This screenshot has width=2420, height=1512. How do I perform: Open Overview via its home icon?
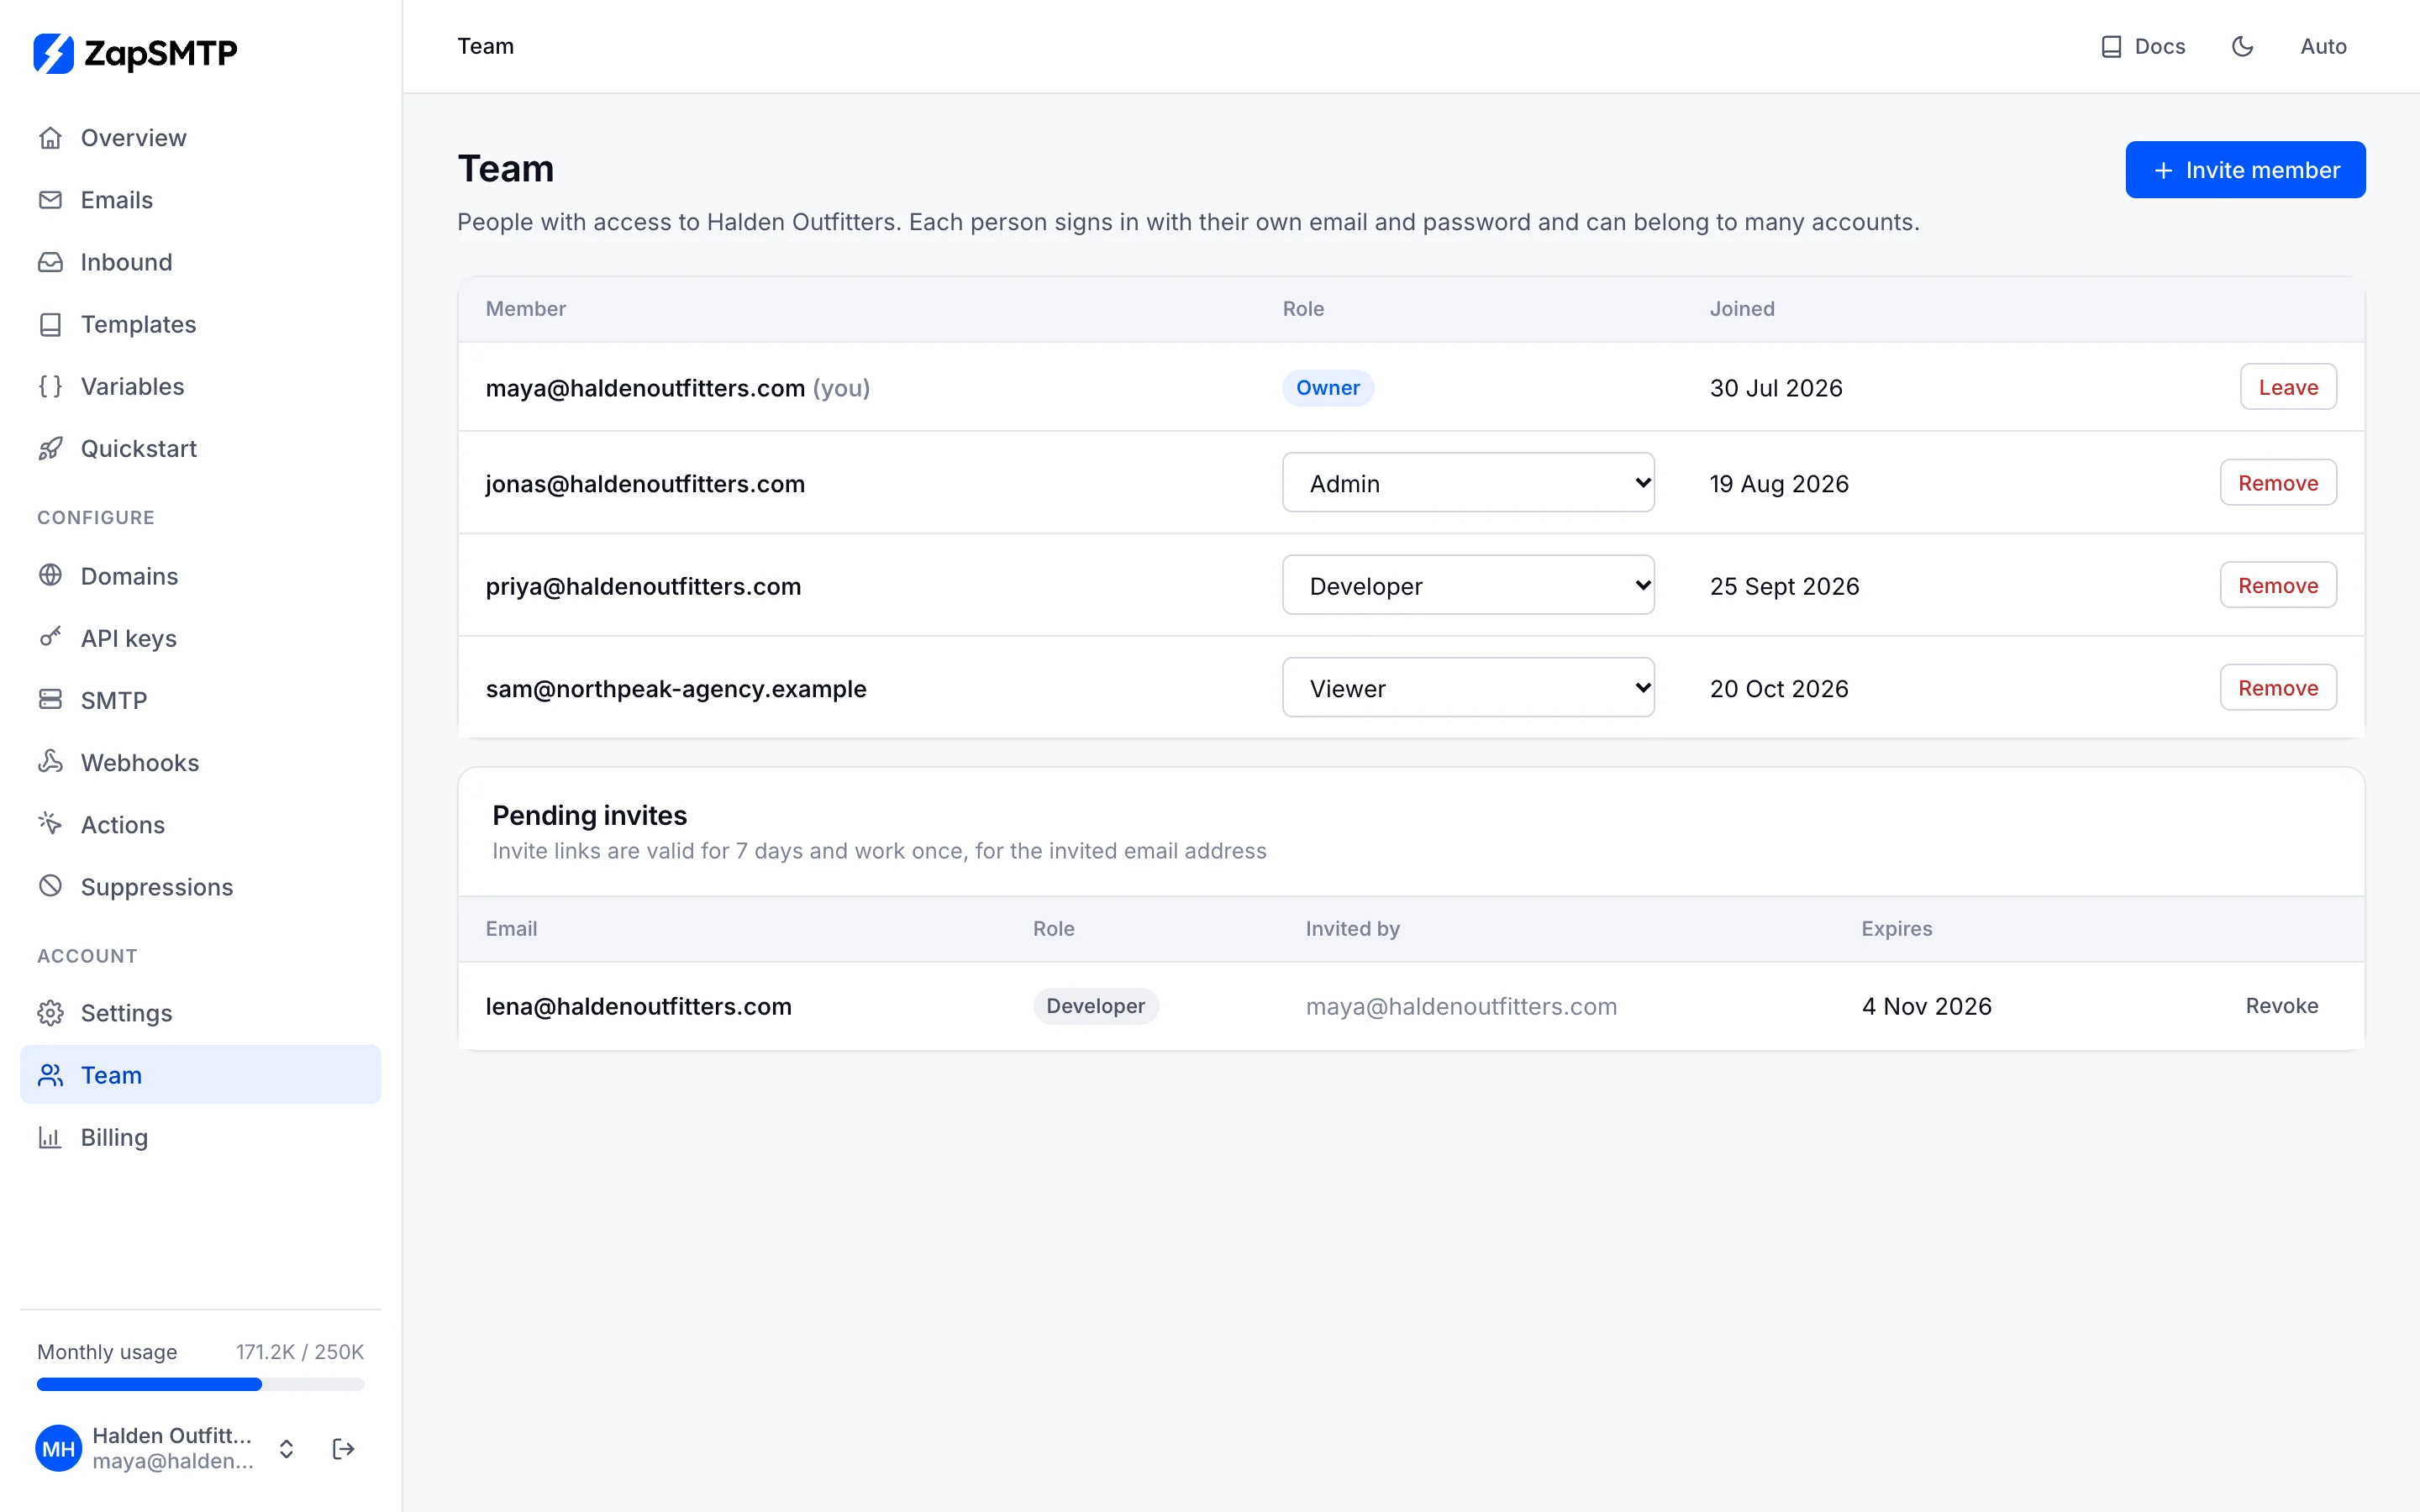tap(50, 138)
